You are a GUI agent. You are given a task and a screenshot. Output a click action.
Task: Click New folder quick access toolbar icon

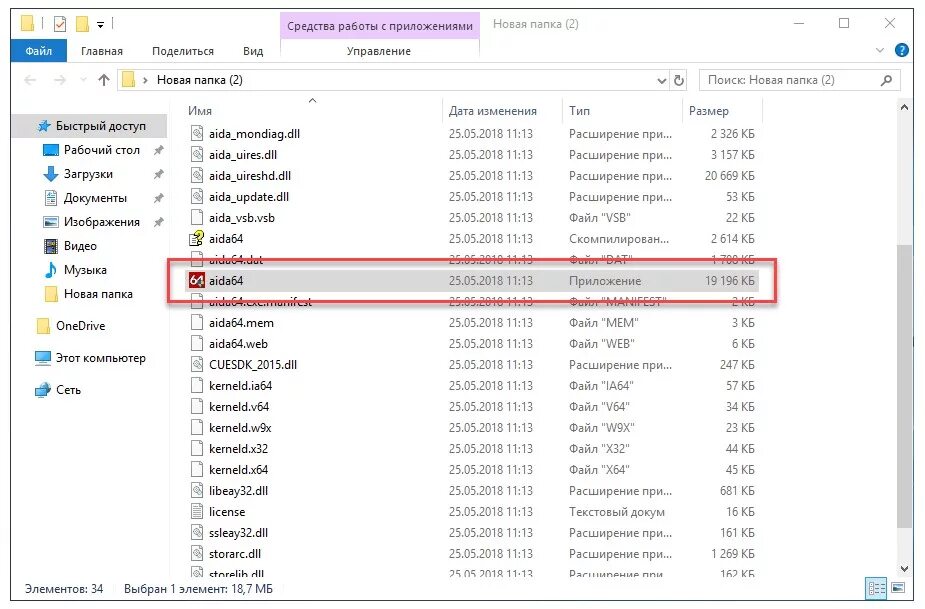click(83, 24)
